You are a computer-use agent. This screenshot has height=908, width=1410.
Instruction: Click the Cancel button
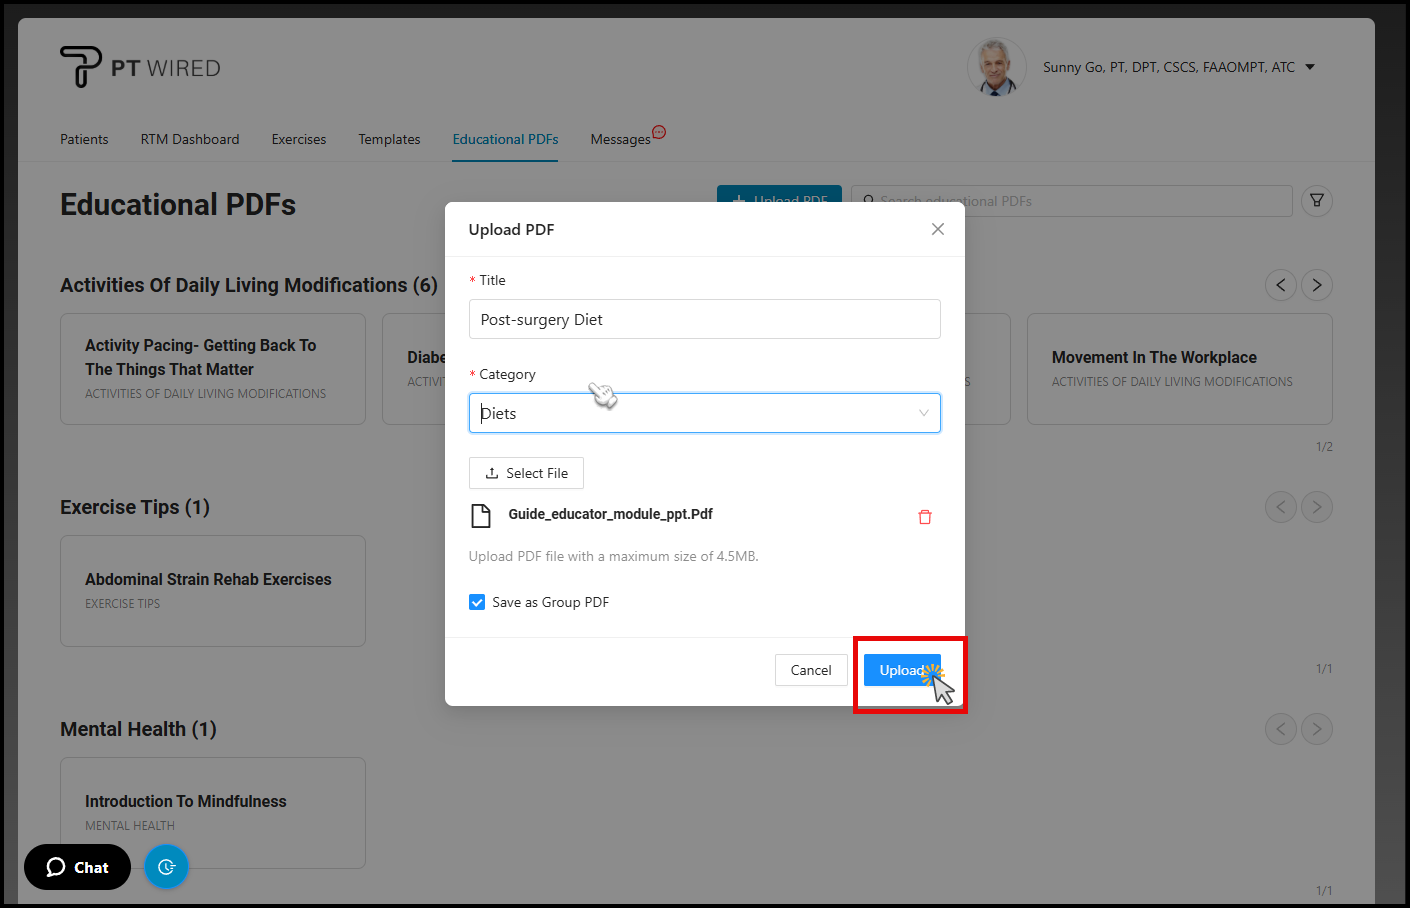tap(810, 670)
